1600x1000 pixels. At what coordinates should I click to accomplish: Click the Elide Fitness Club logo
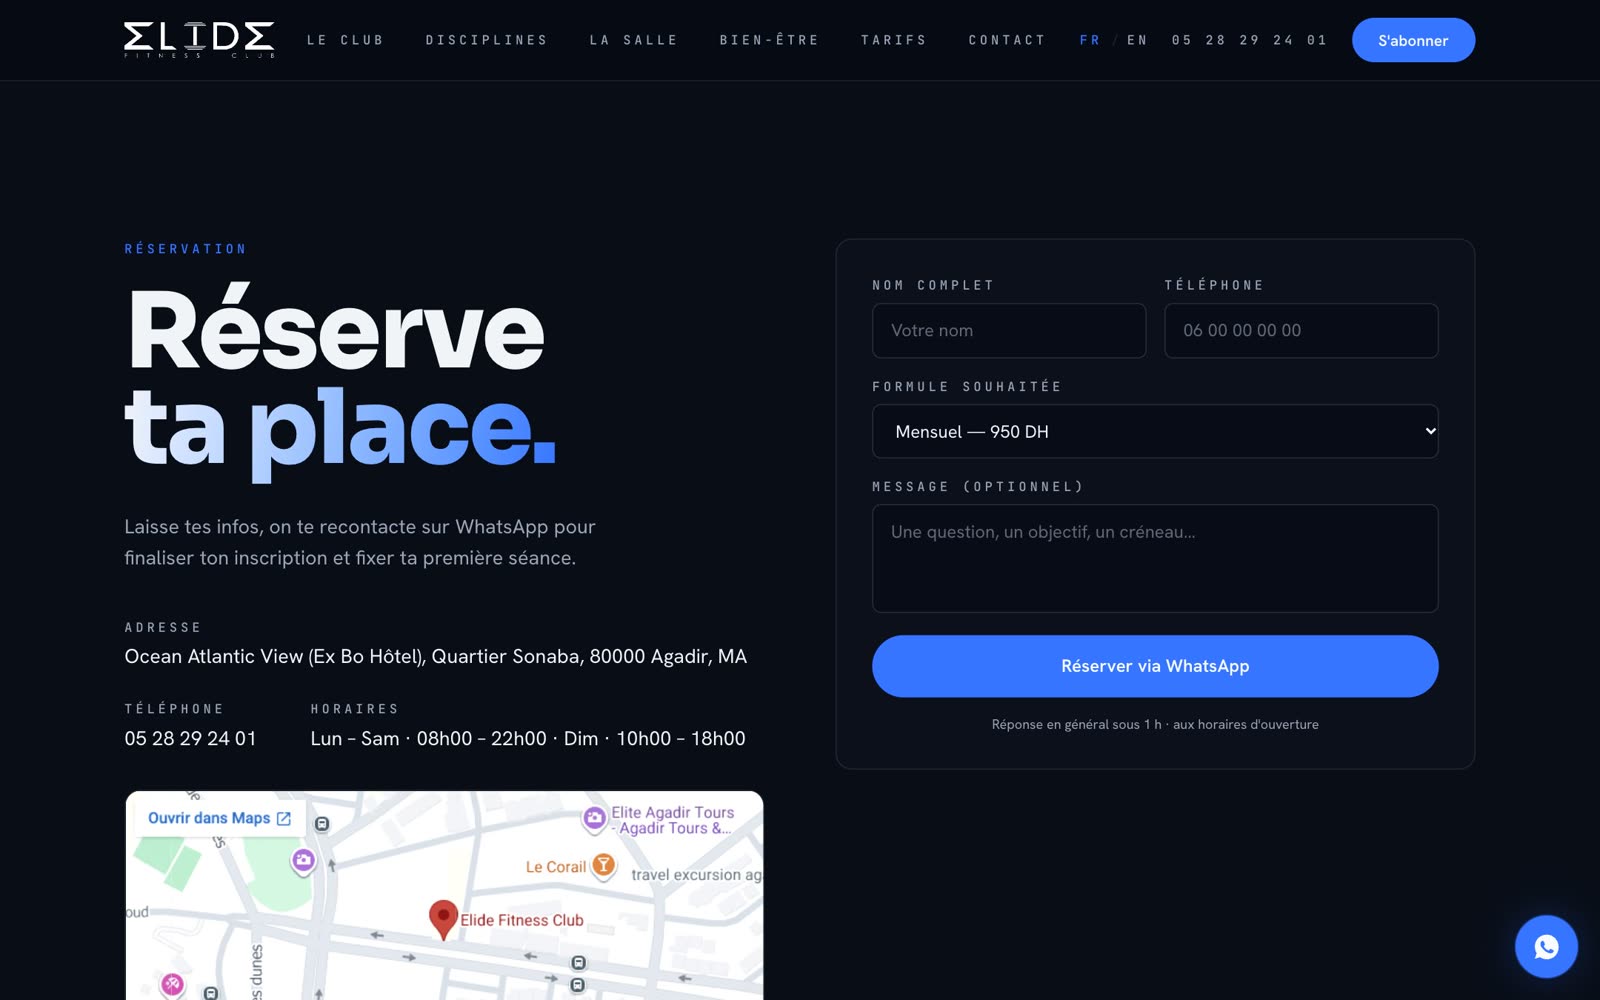pyautogui.click(x=199, y=40)
